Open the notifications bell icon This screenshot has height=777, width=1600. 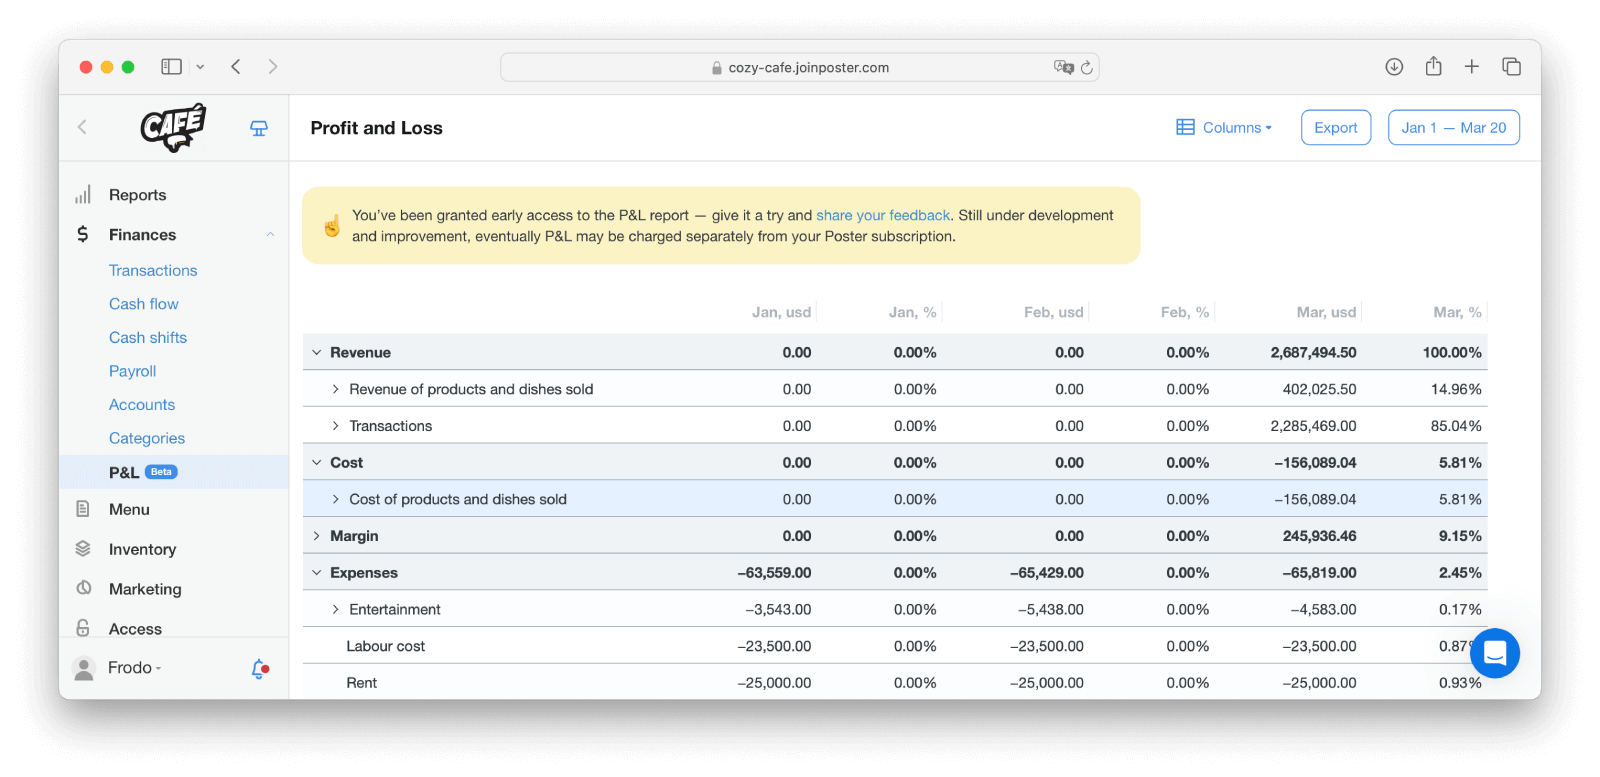click(259, 668)
